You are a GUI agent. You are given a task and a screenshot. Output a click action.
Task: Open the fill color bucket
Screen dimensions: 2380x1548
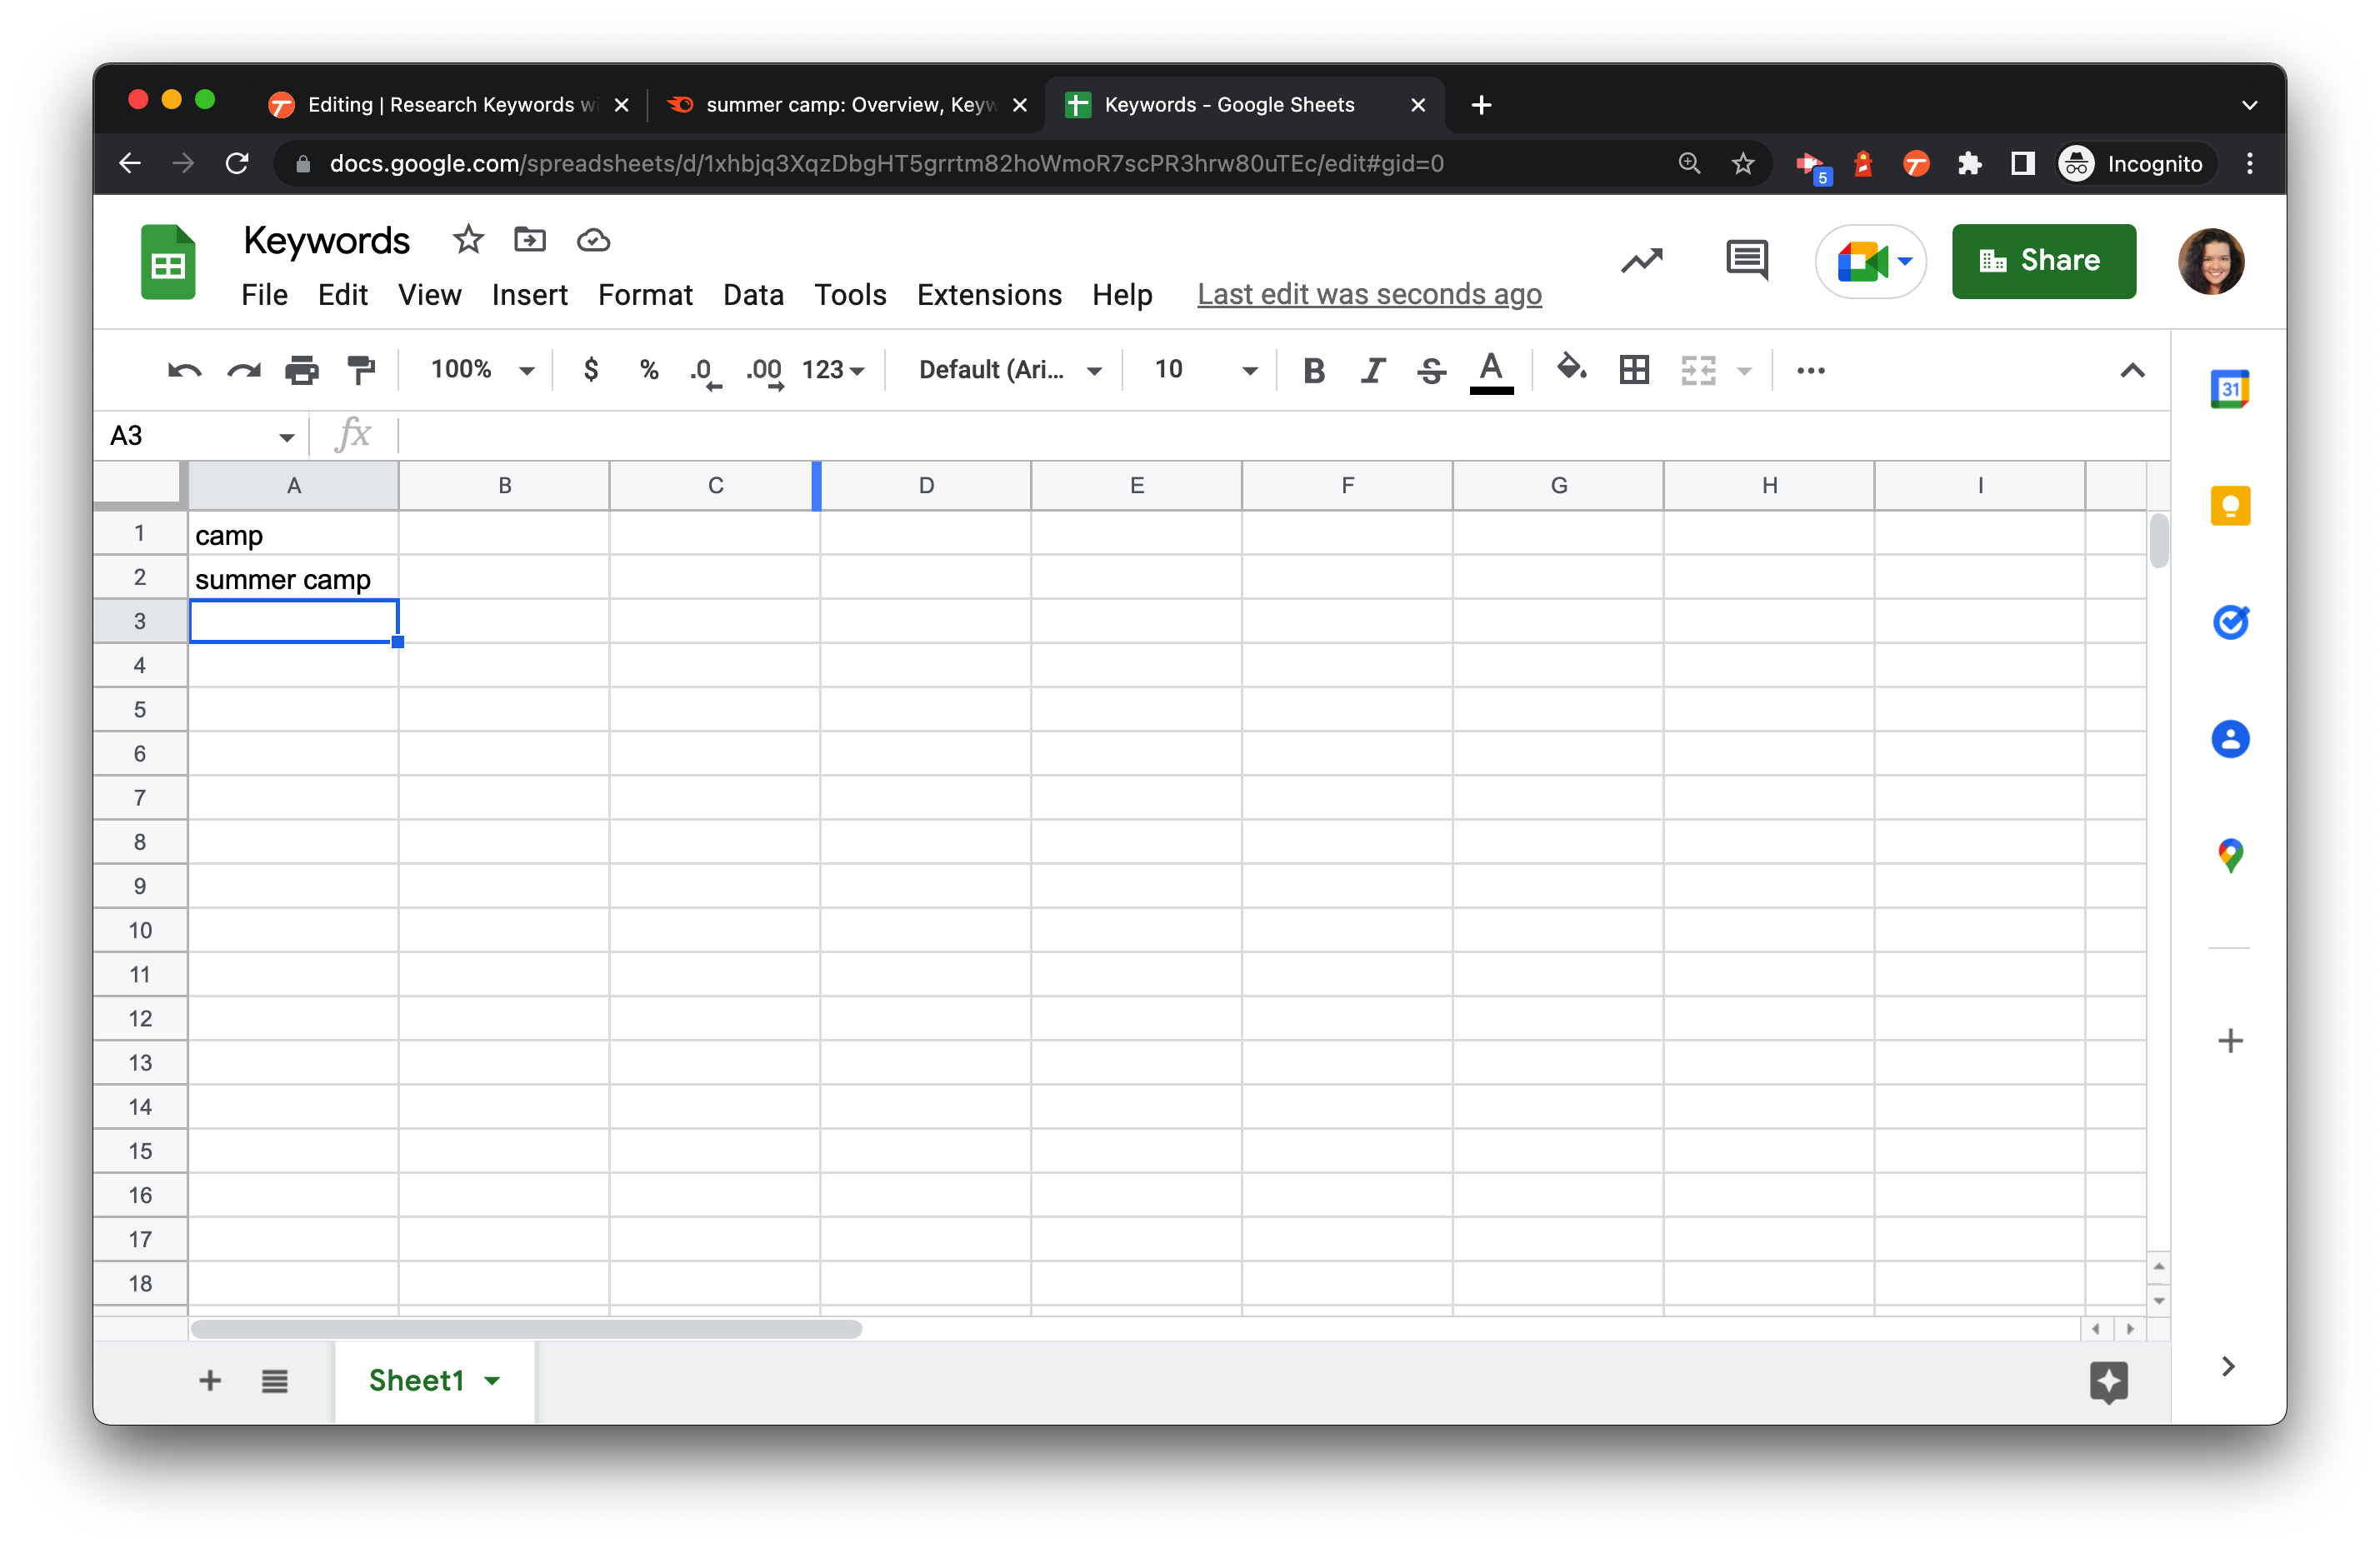click(1571, 369)
